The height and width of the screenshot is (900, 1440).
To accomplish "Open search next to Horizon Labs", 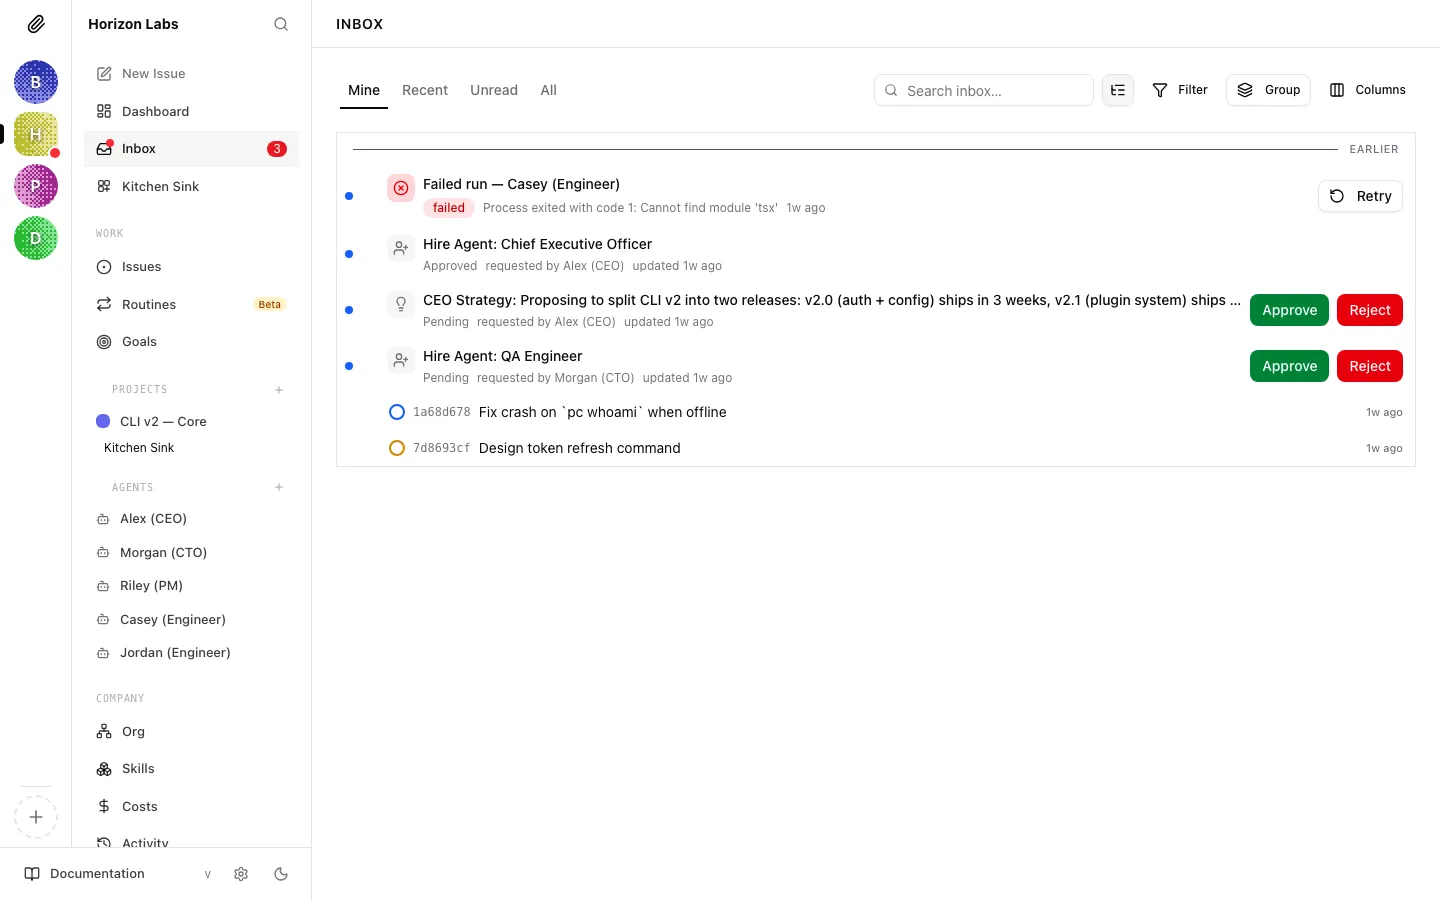I will [281, 24].
